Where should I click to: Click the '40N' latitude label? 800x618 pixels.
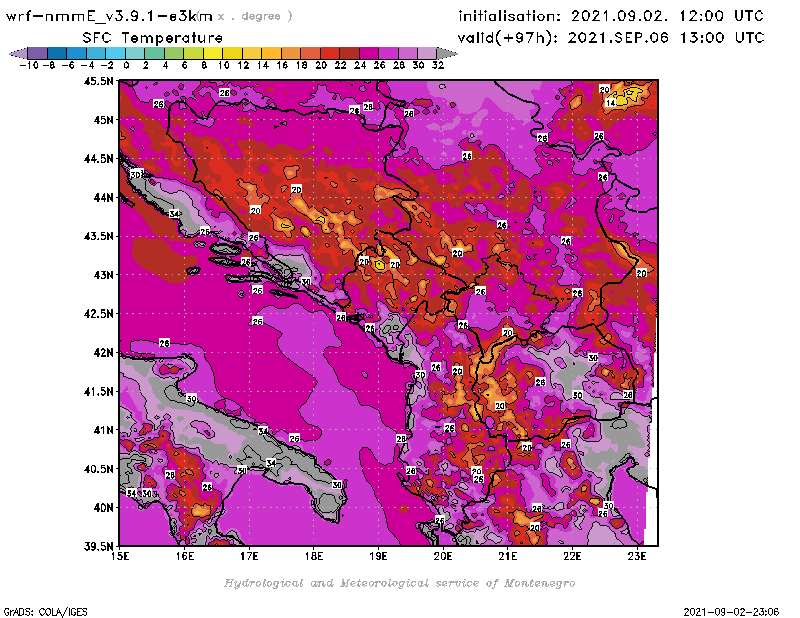[103, 508]
